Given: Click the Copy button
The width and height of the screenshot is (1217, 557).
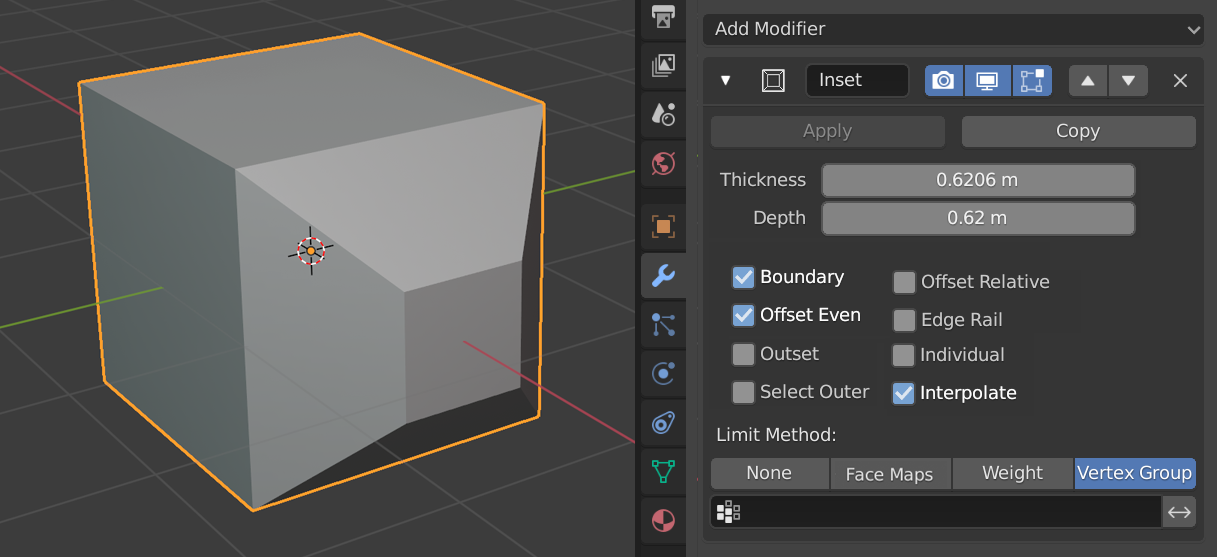Looking at the screenshot, I should (x=1078, y=131).
